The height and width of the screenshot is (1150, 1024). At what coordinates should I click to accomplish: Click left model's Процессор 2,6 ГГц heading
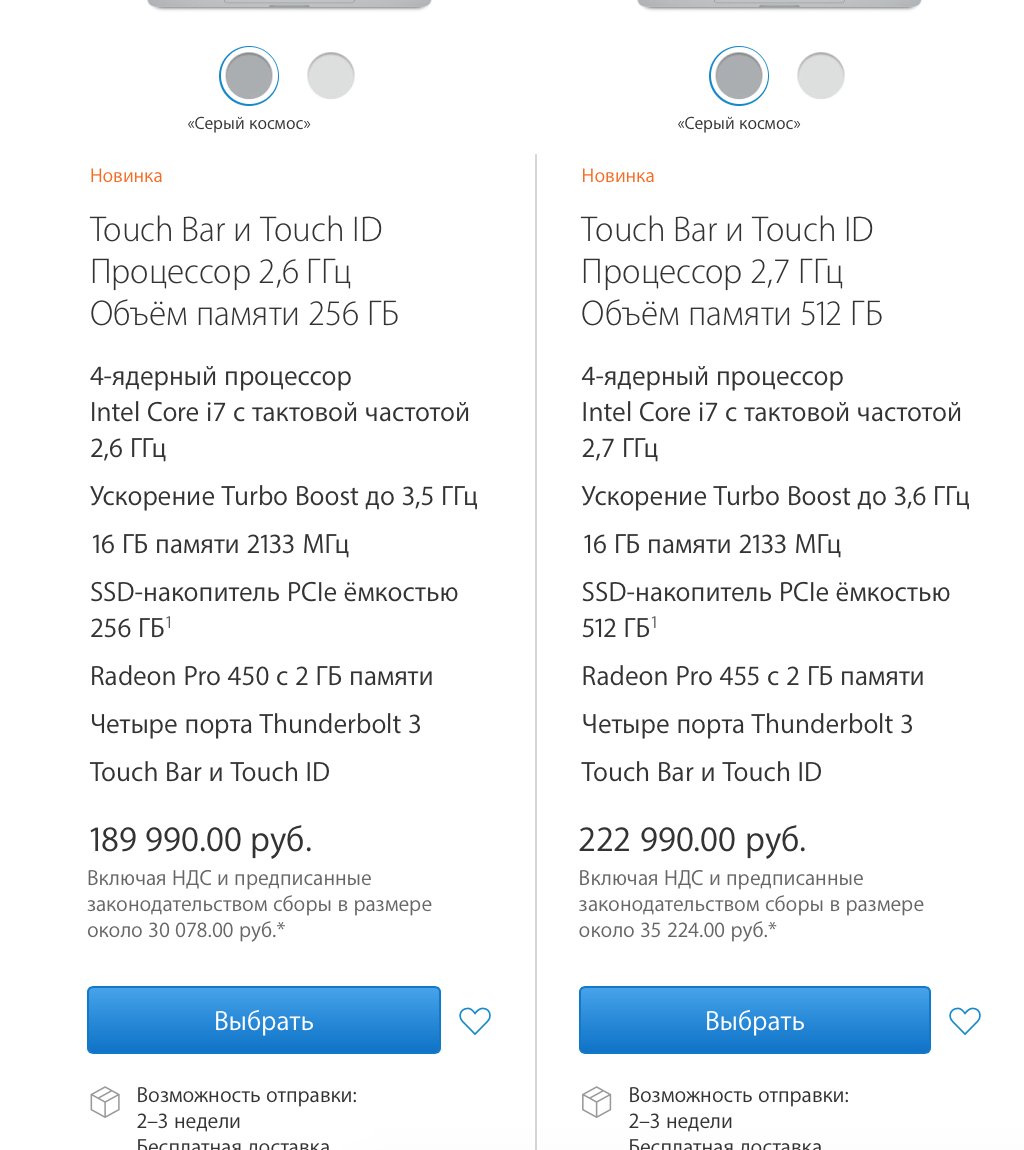(221, 273)
